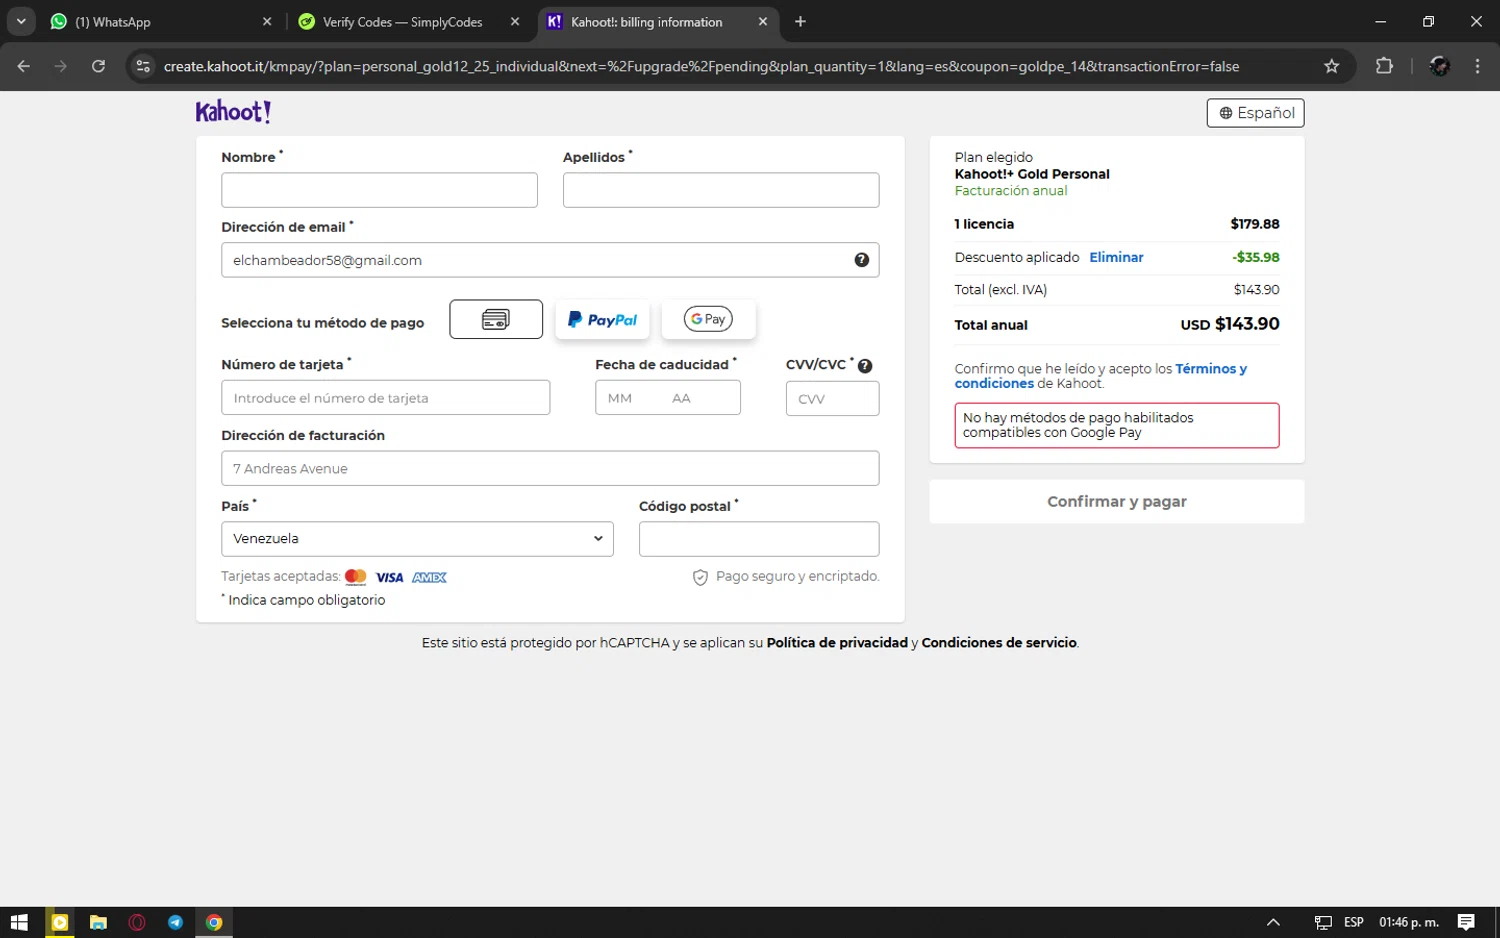
Task: Click email field help question icon
Action: click(x=861, y=260)
